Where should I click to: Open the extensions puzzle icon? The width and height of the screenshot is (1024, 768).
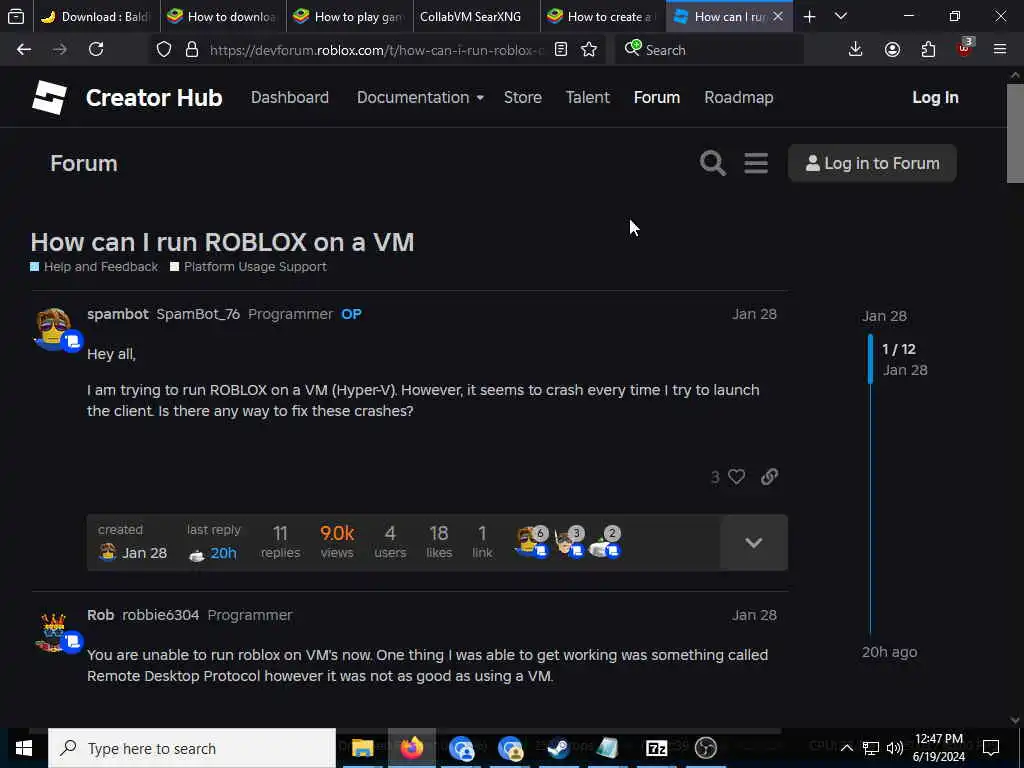coord(928,49)
